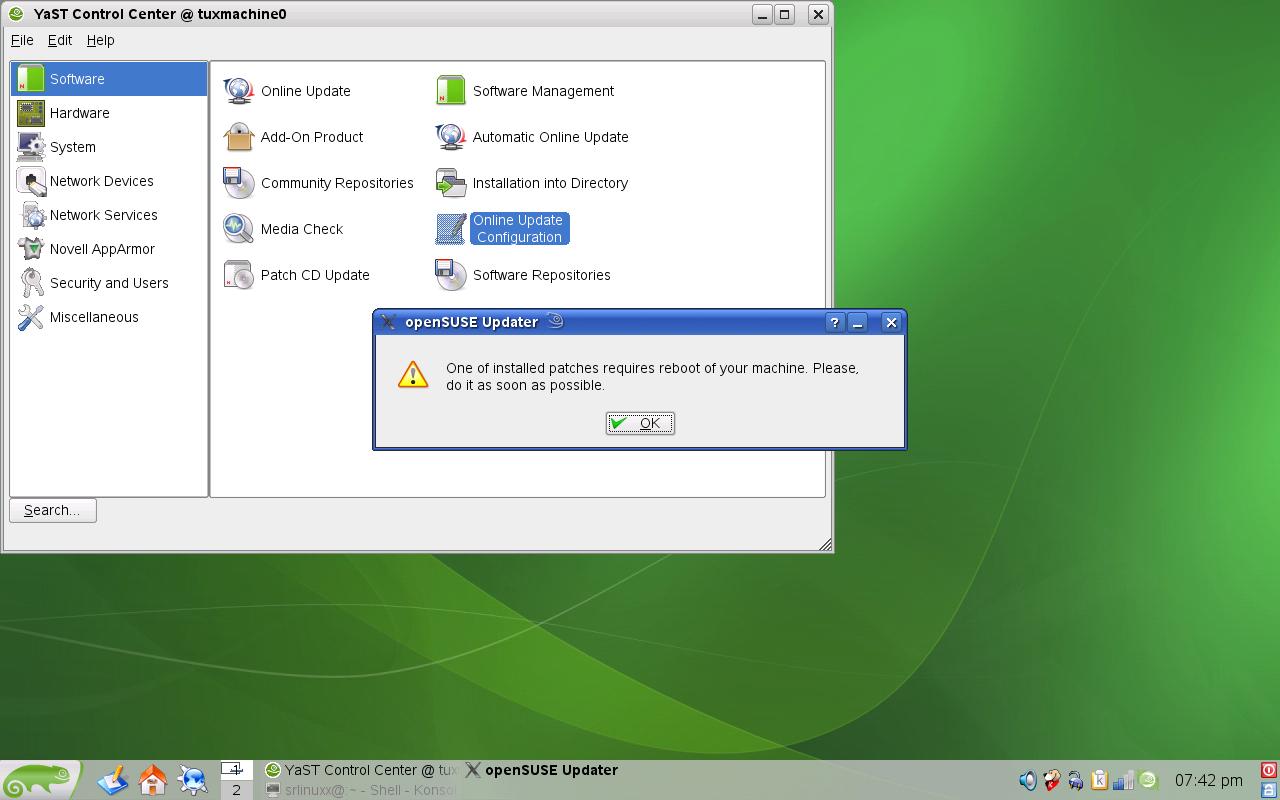Screen dimensions: 1280x800
Task: Switch to virtual desktop 1 in pager
Action: [236, 770]
